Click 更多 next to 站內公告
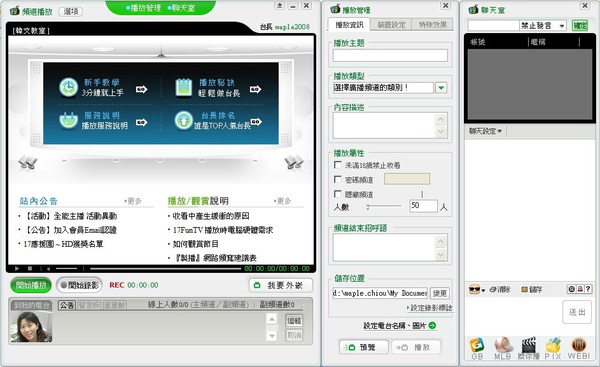This screenshot has height=367, width=600. point(133,201)
